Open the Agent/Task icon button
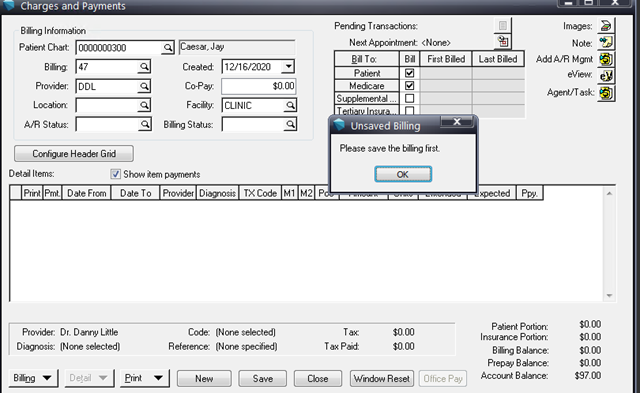 point(606,93)
